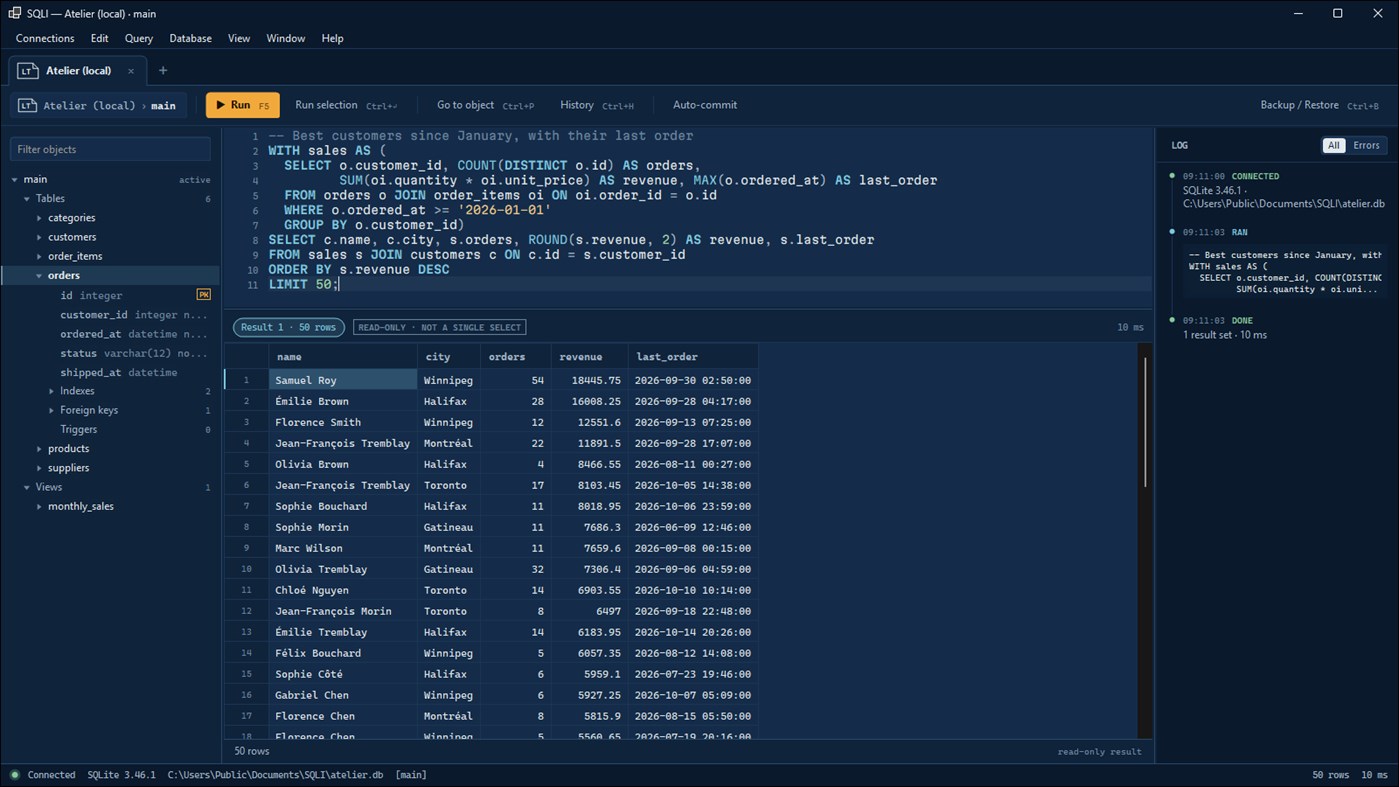
Task: Click the green Connected status indicator
Action: [x=15, y=775]
